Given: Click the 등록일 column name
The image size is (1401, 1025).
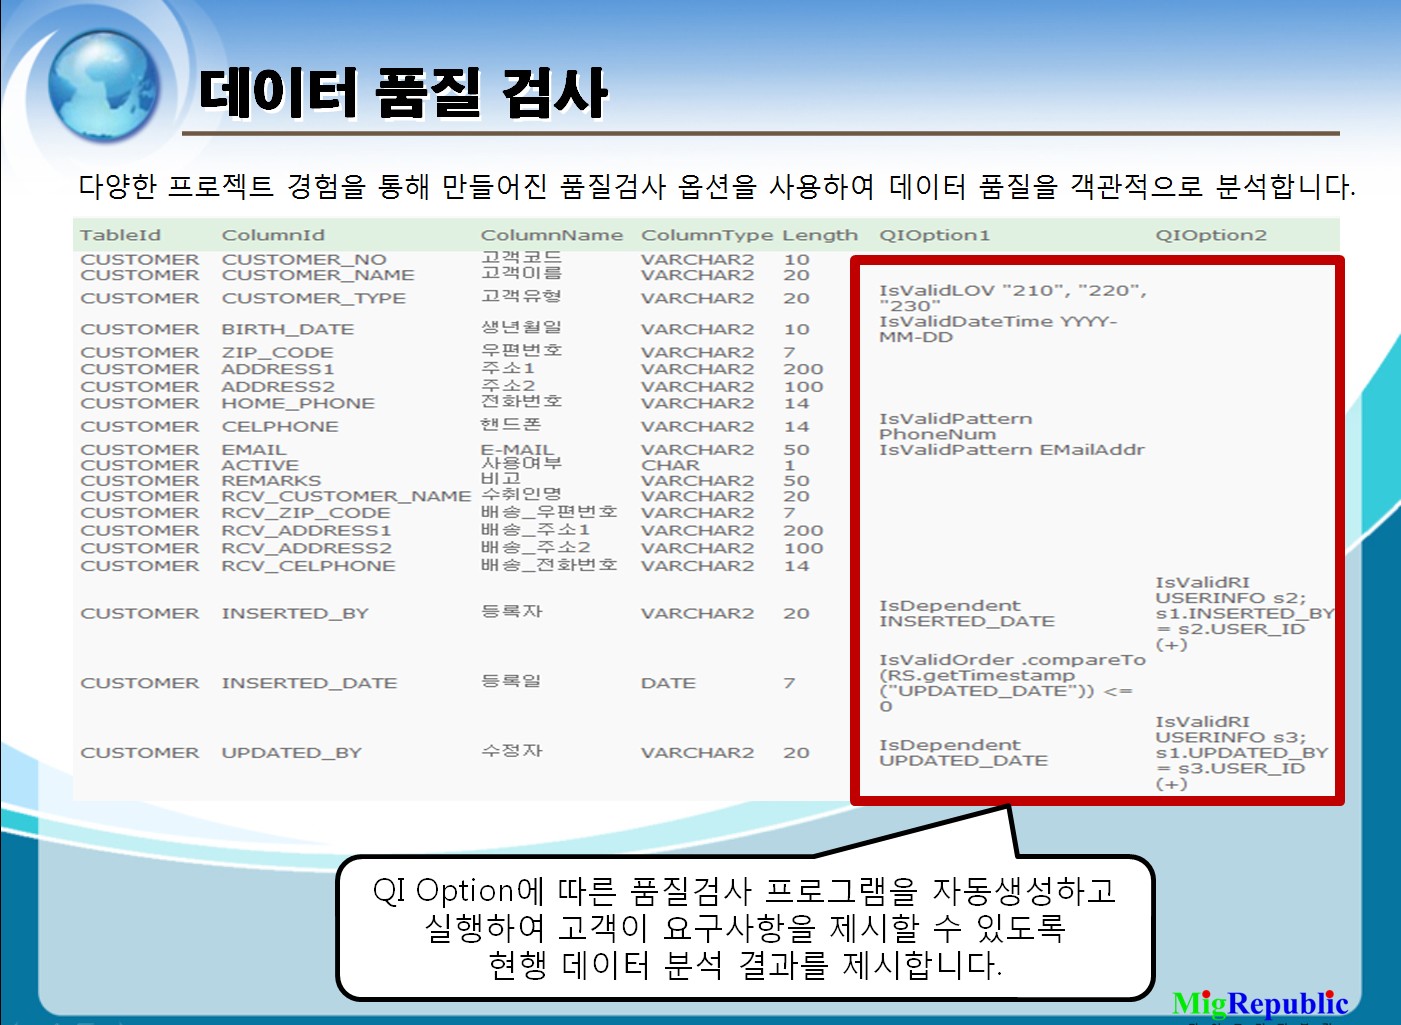Looking at the screenshot, I should pos(511,681).
